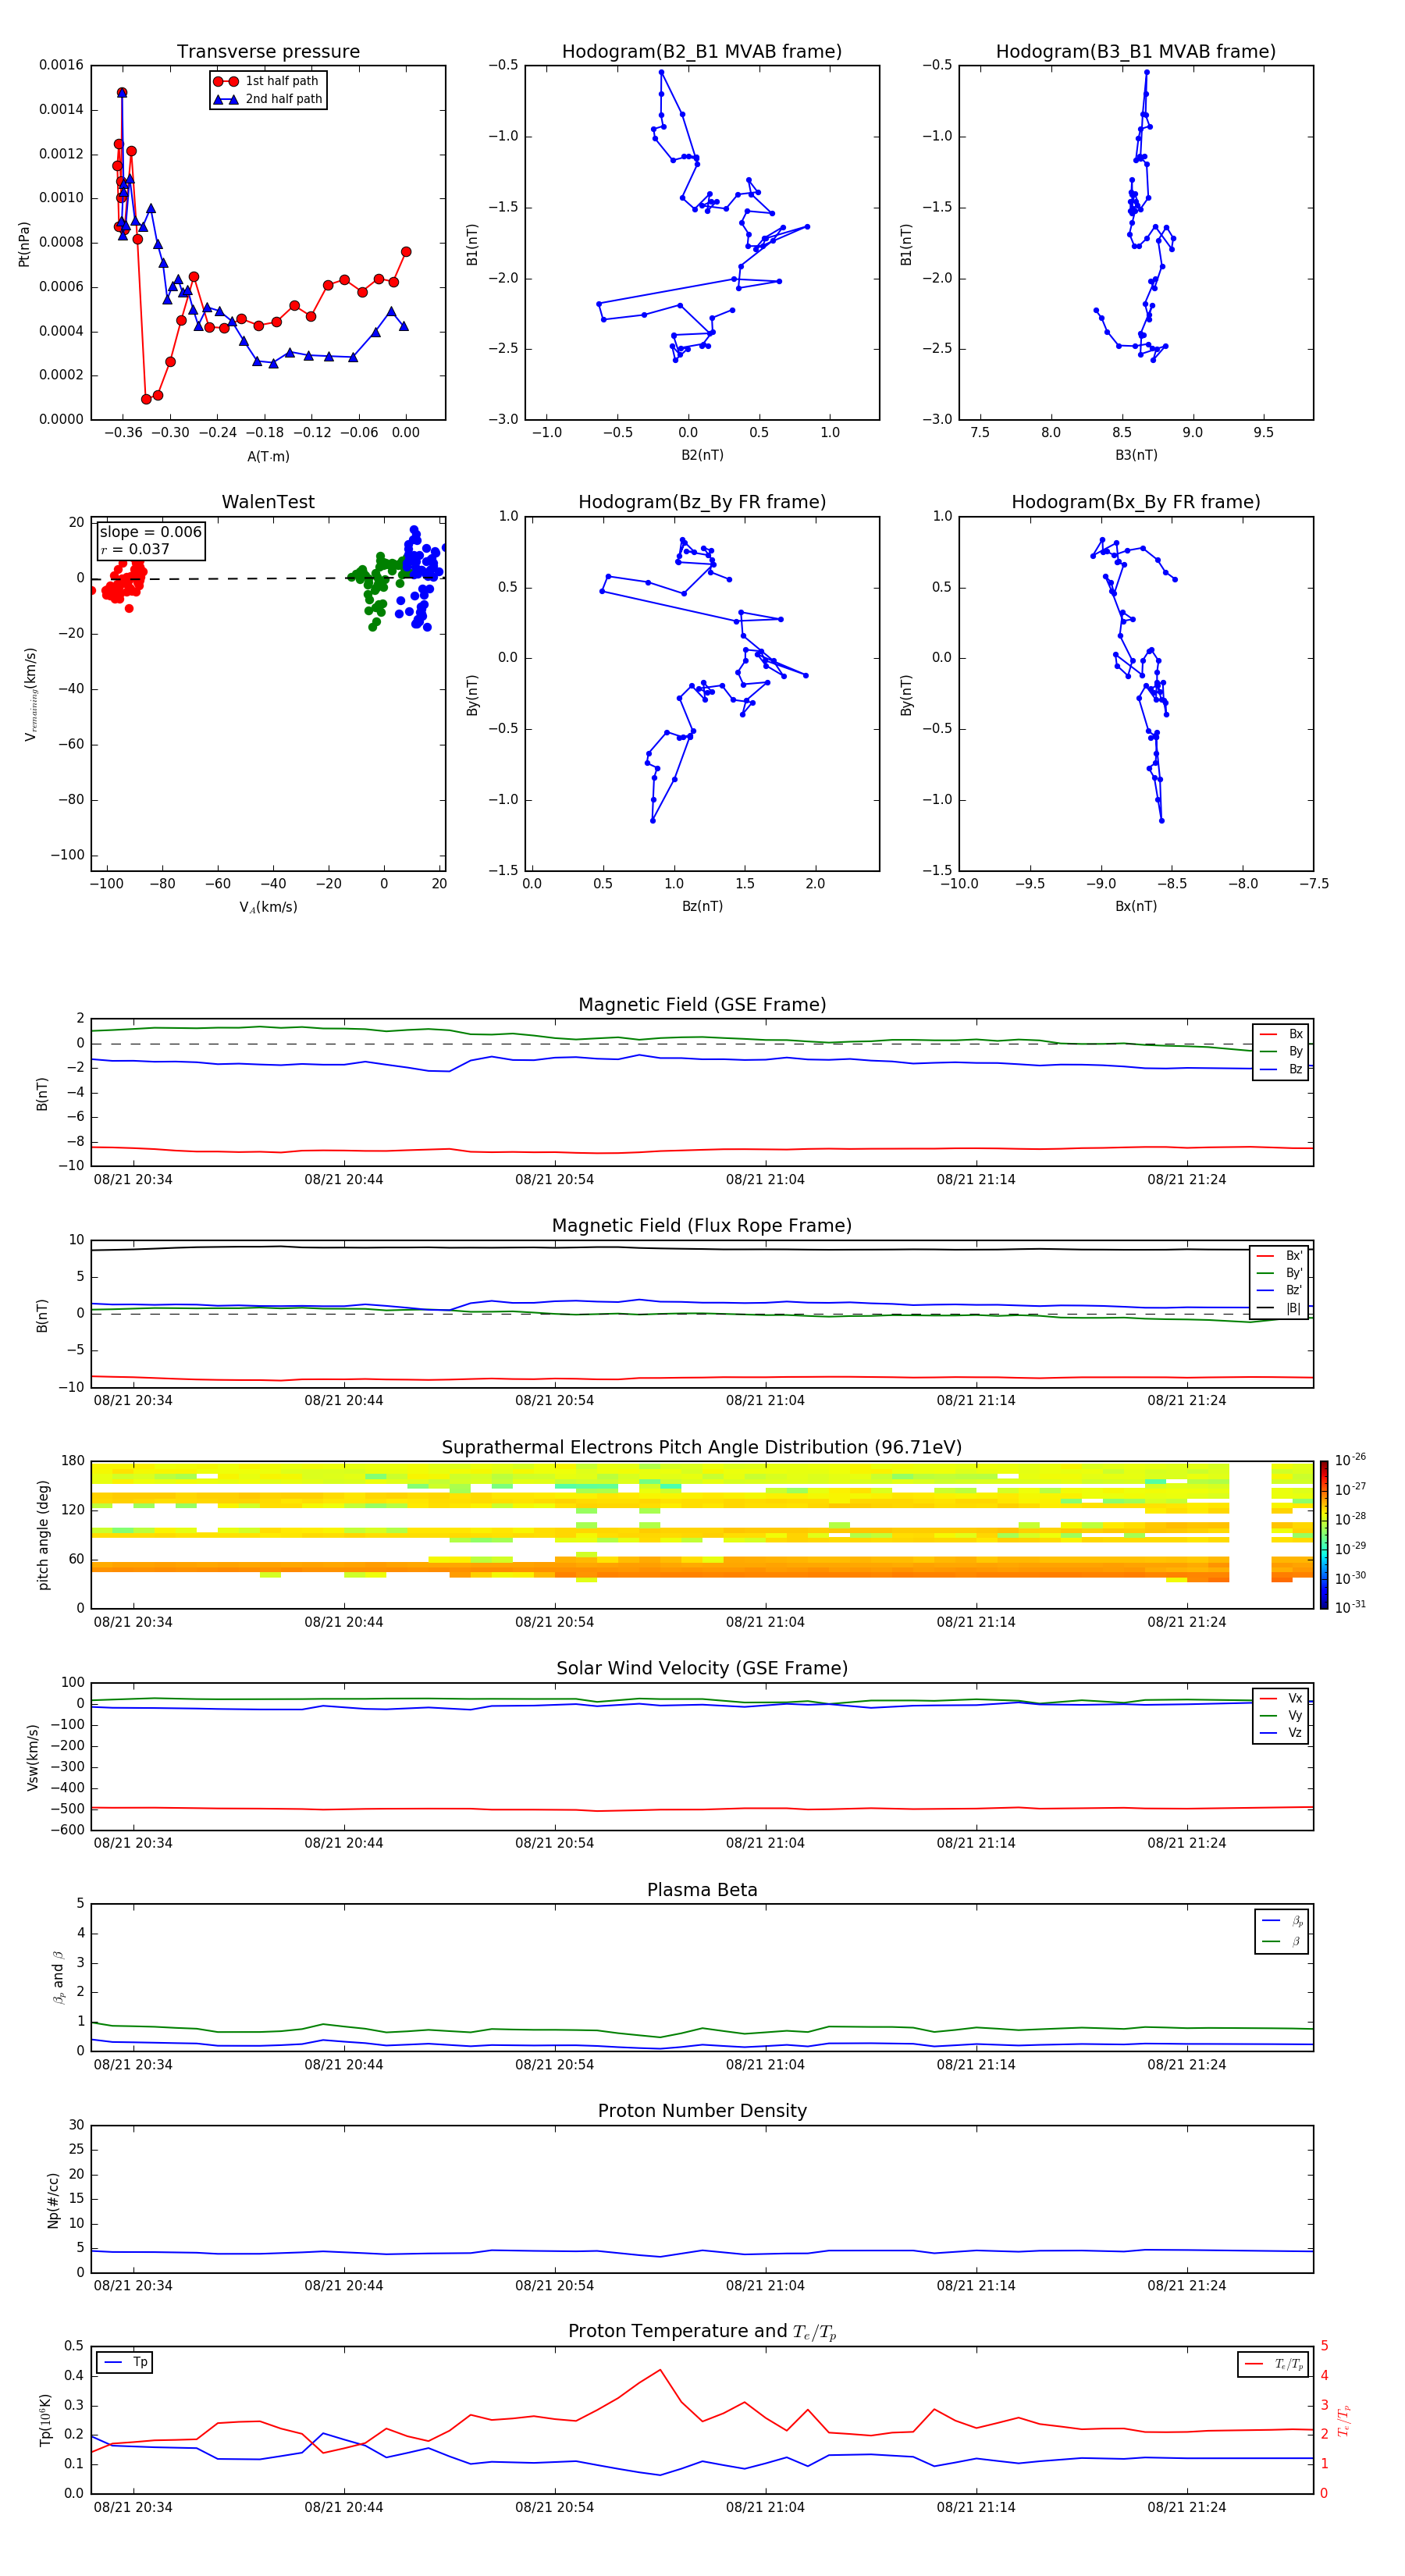The image size is (1405, 2576).
Task: Click the 'Tp' legend in the temperature plot
Action: (125, 2362)
